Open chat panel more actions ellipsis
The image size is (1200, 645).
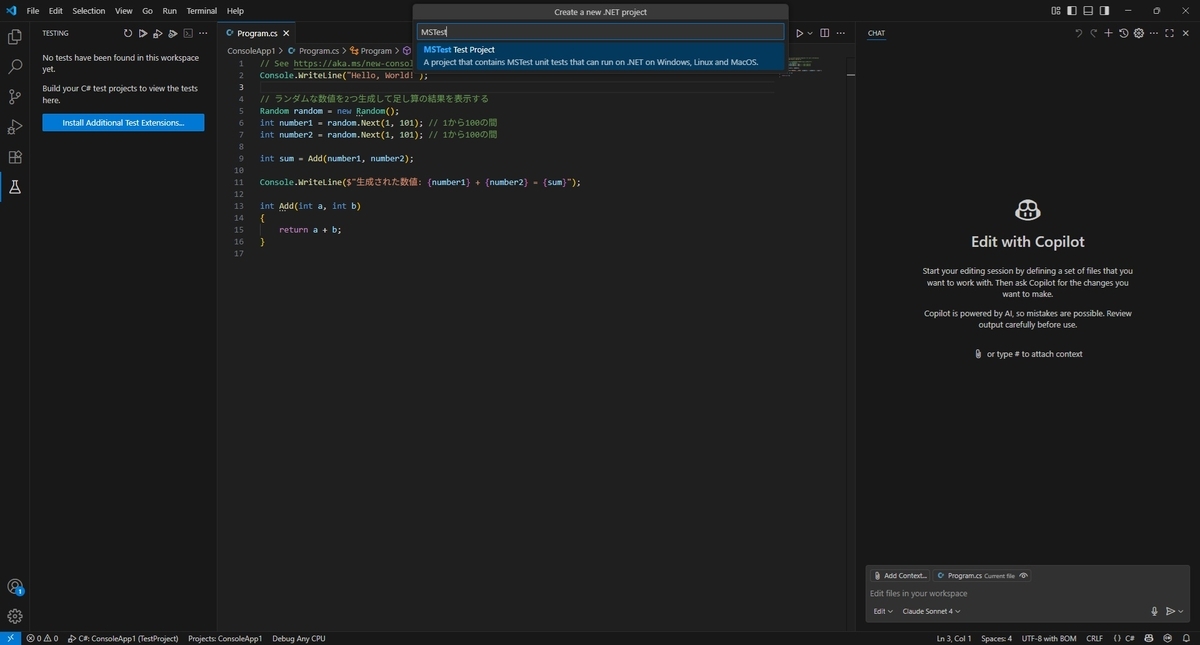[1154, 33]
